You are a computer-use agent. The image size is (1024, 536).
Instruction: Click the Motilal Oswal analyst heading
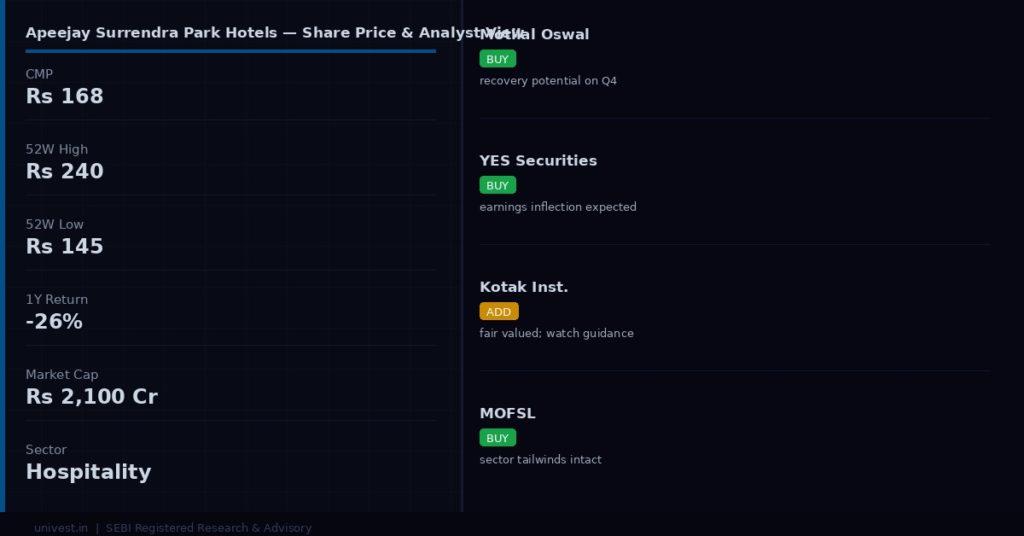[534, 34]
